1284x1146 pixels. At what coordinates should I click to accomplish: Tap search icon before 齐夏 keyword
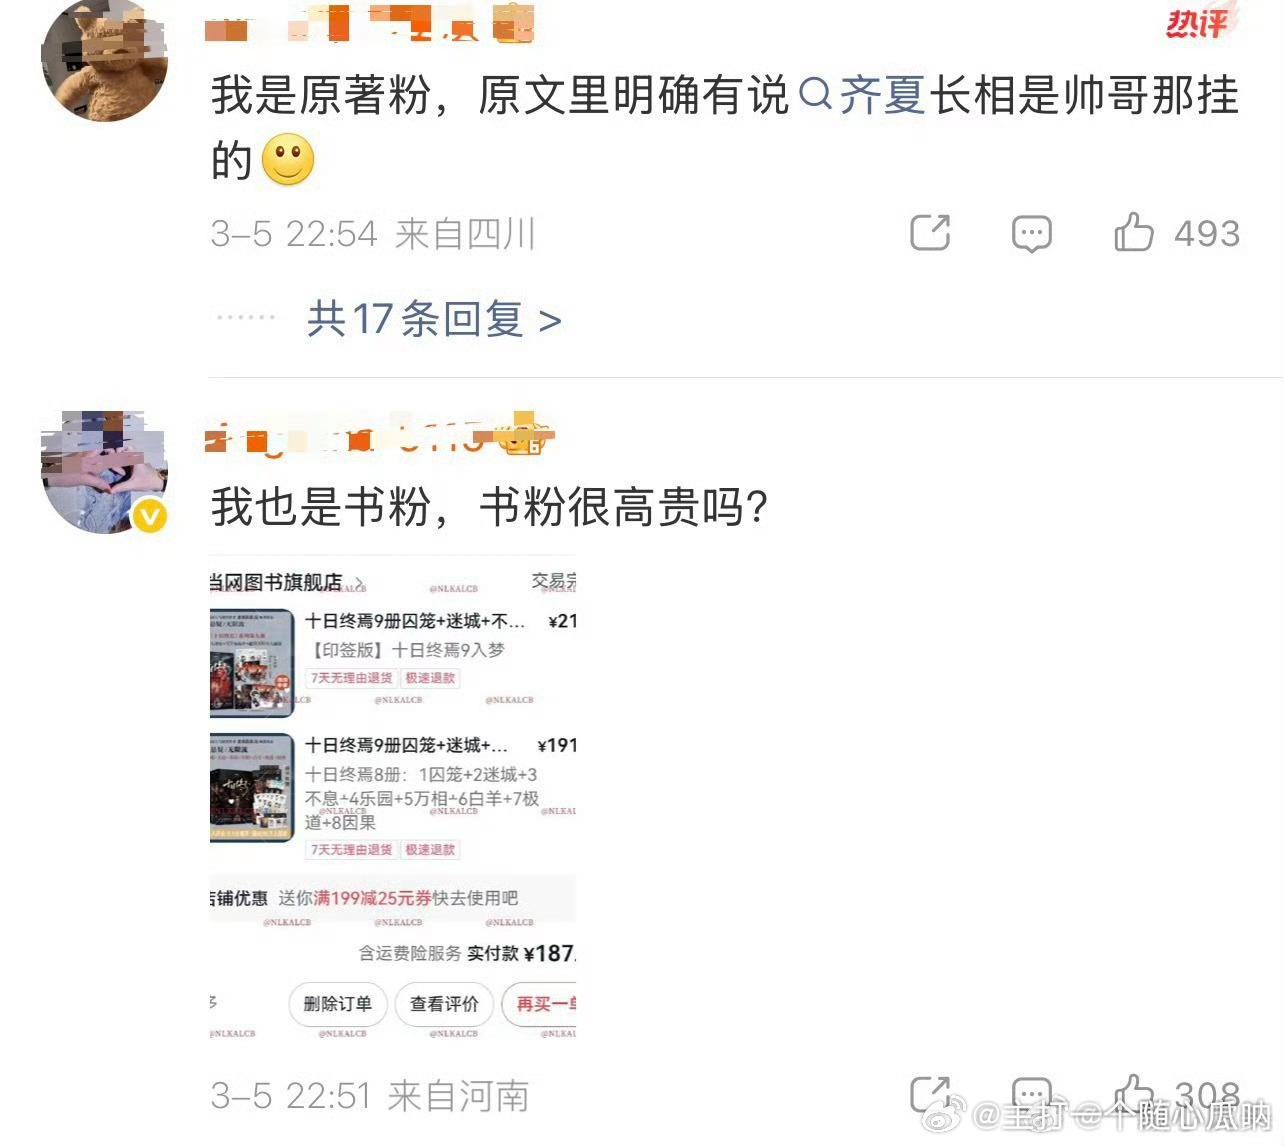pyautogui.click(x=816, y=95)
